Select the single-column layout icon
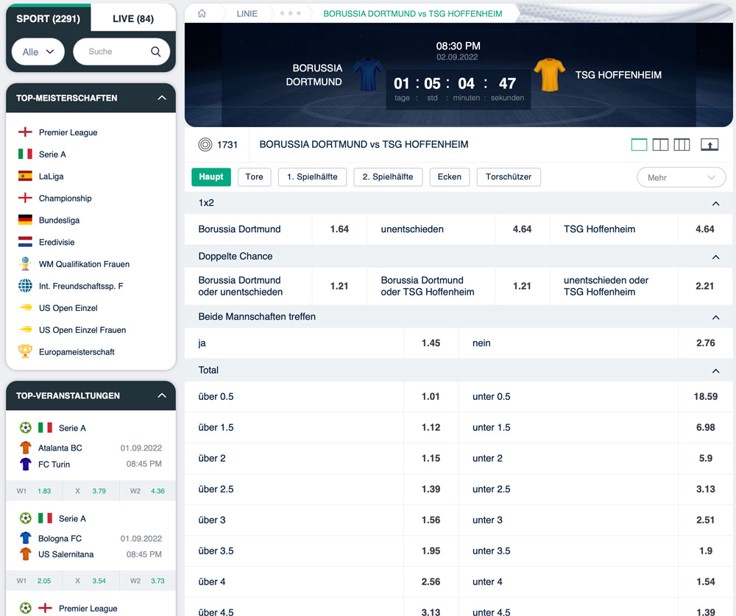Screen dimensions: 736x616 point(639,145)
